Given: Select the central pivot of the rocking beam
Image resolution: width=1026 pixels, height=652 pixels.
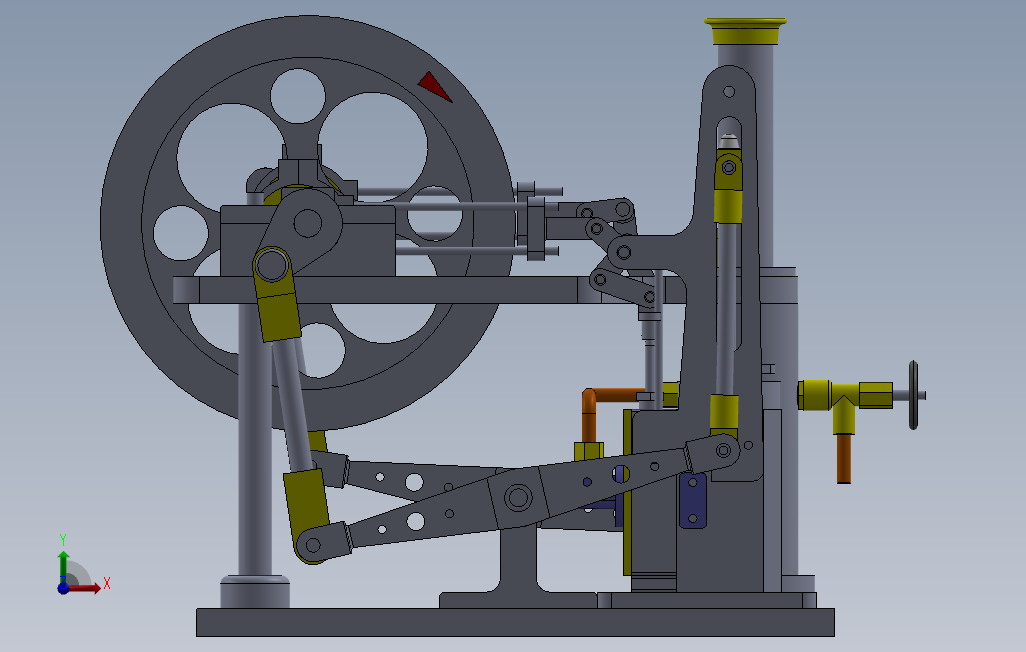Looking at the screenshot, I should click(x=518, y=498).
